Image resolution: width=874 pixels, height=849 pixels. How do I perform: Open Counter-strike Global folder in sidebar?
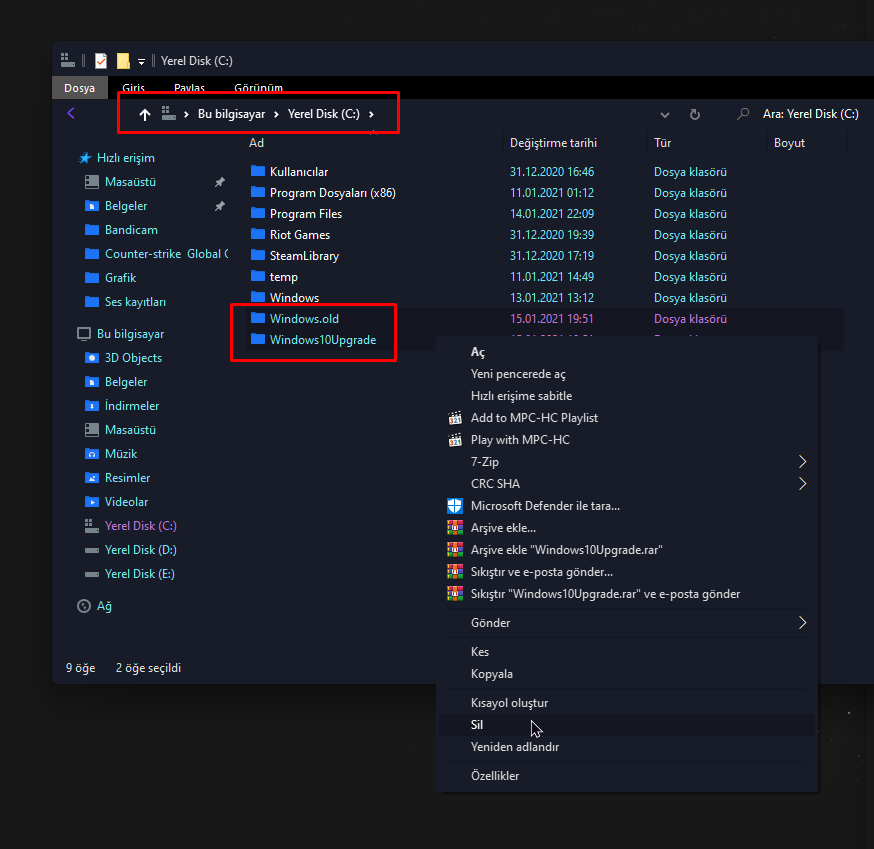pos(167,254)
